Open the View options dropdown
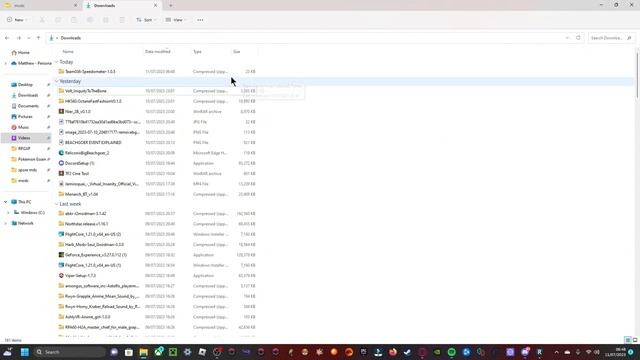 click(x=176, y=20)
